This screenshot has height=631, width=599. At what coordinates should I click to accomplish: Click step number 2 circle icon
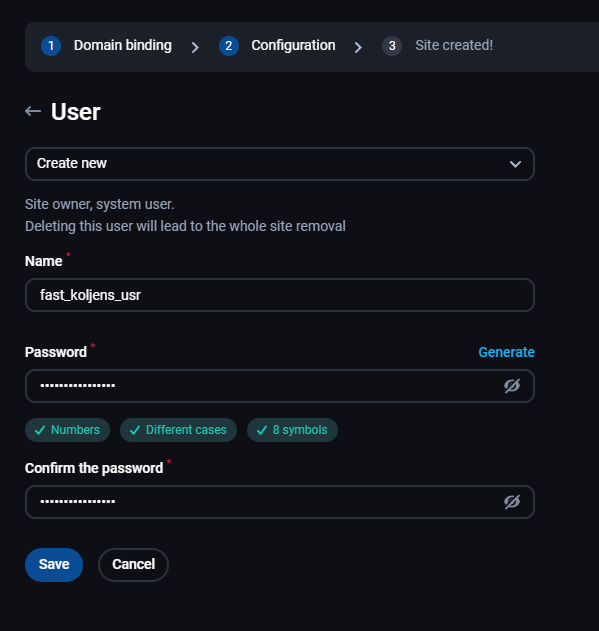(x=229, y=46)
